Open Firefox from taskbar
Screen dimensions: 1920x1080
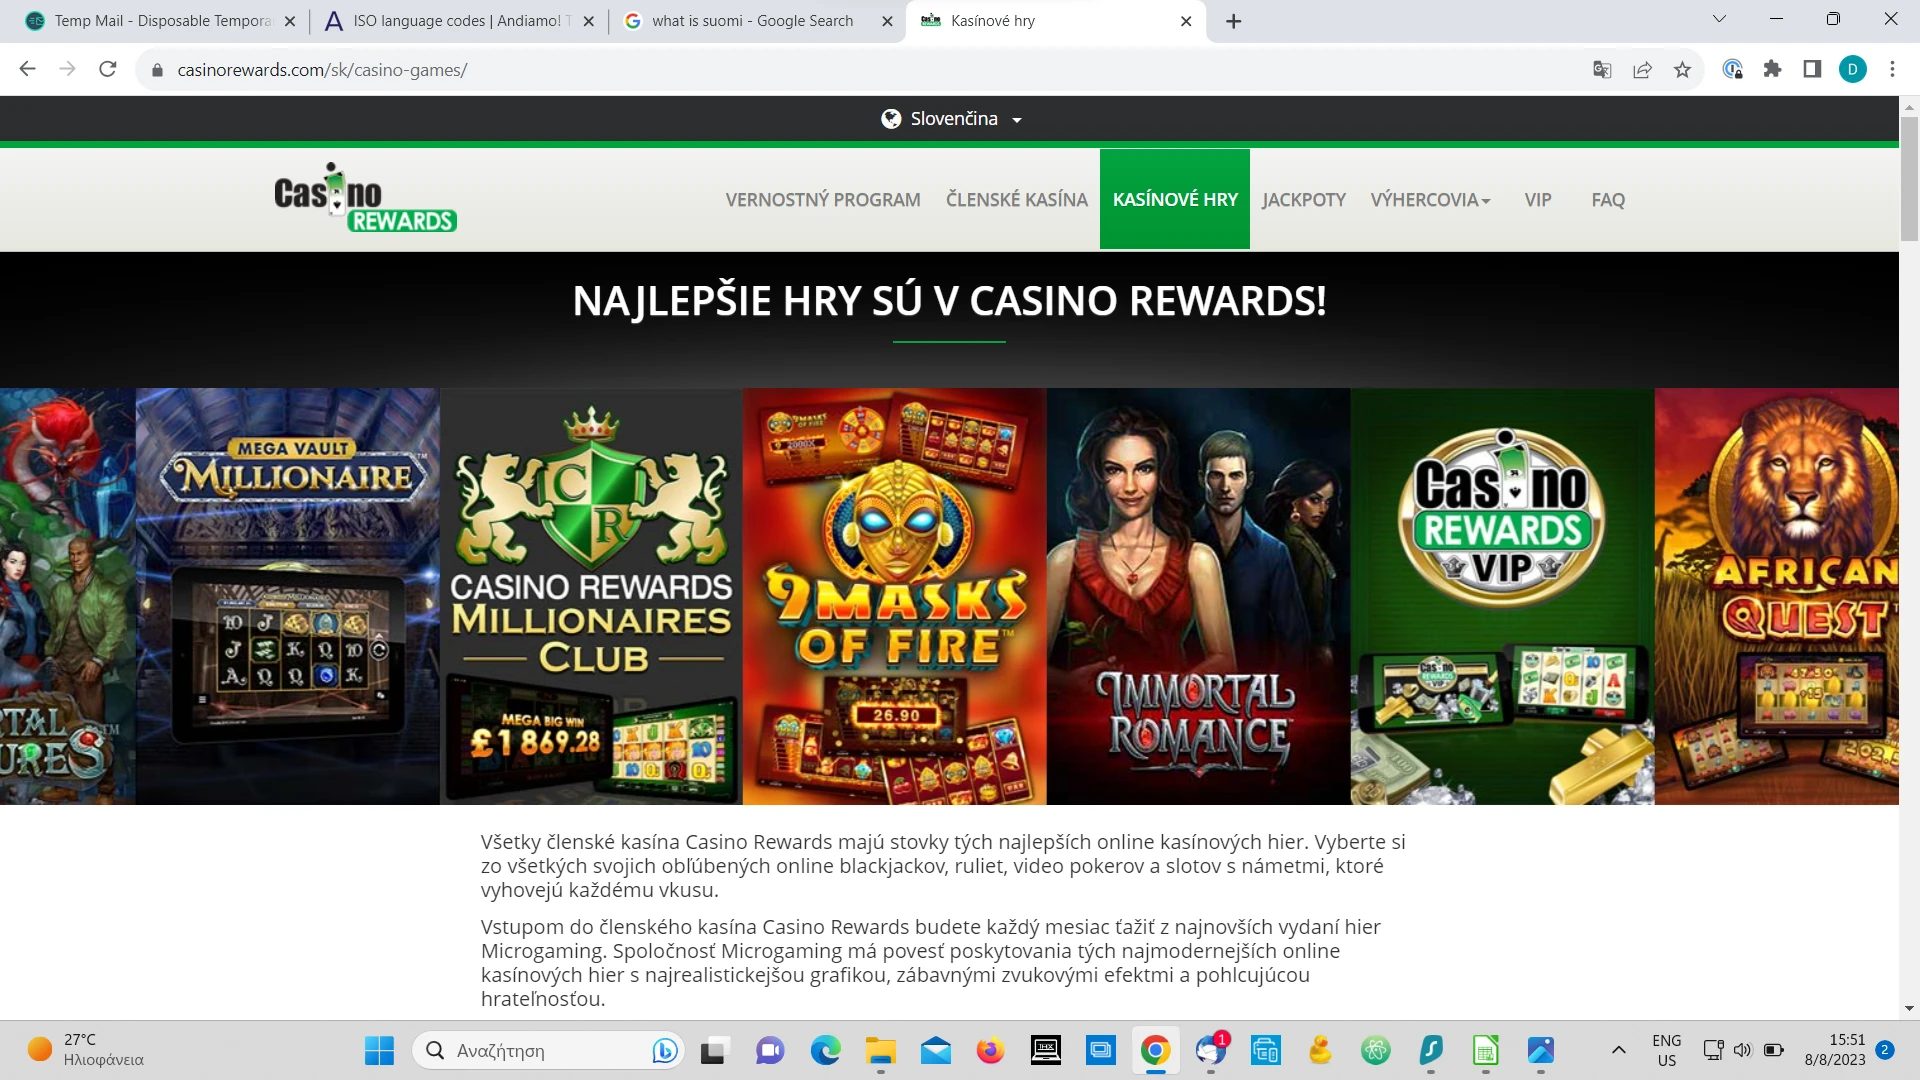click(x=990, y=1050)
